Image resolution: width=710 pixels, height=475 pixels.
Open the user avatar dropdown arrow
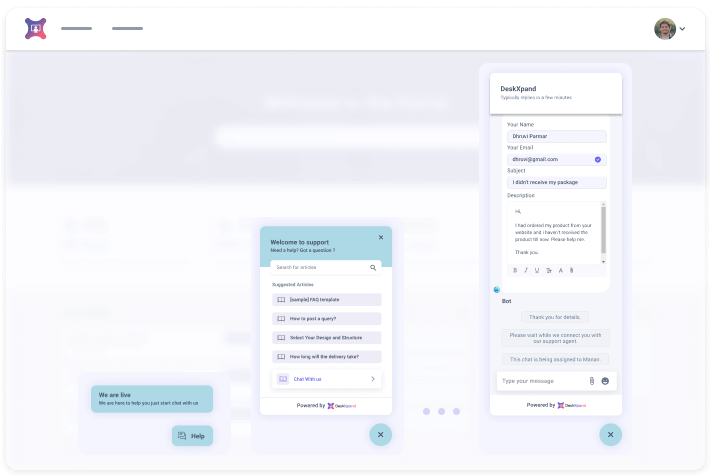683,29
